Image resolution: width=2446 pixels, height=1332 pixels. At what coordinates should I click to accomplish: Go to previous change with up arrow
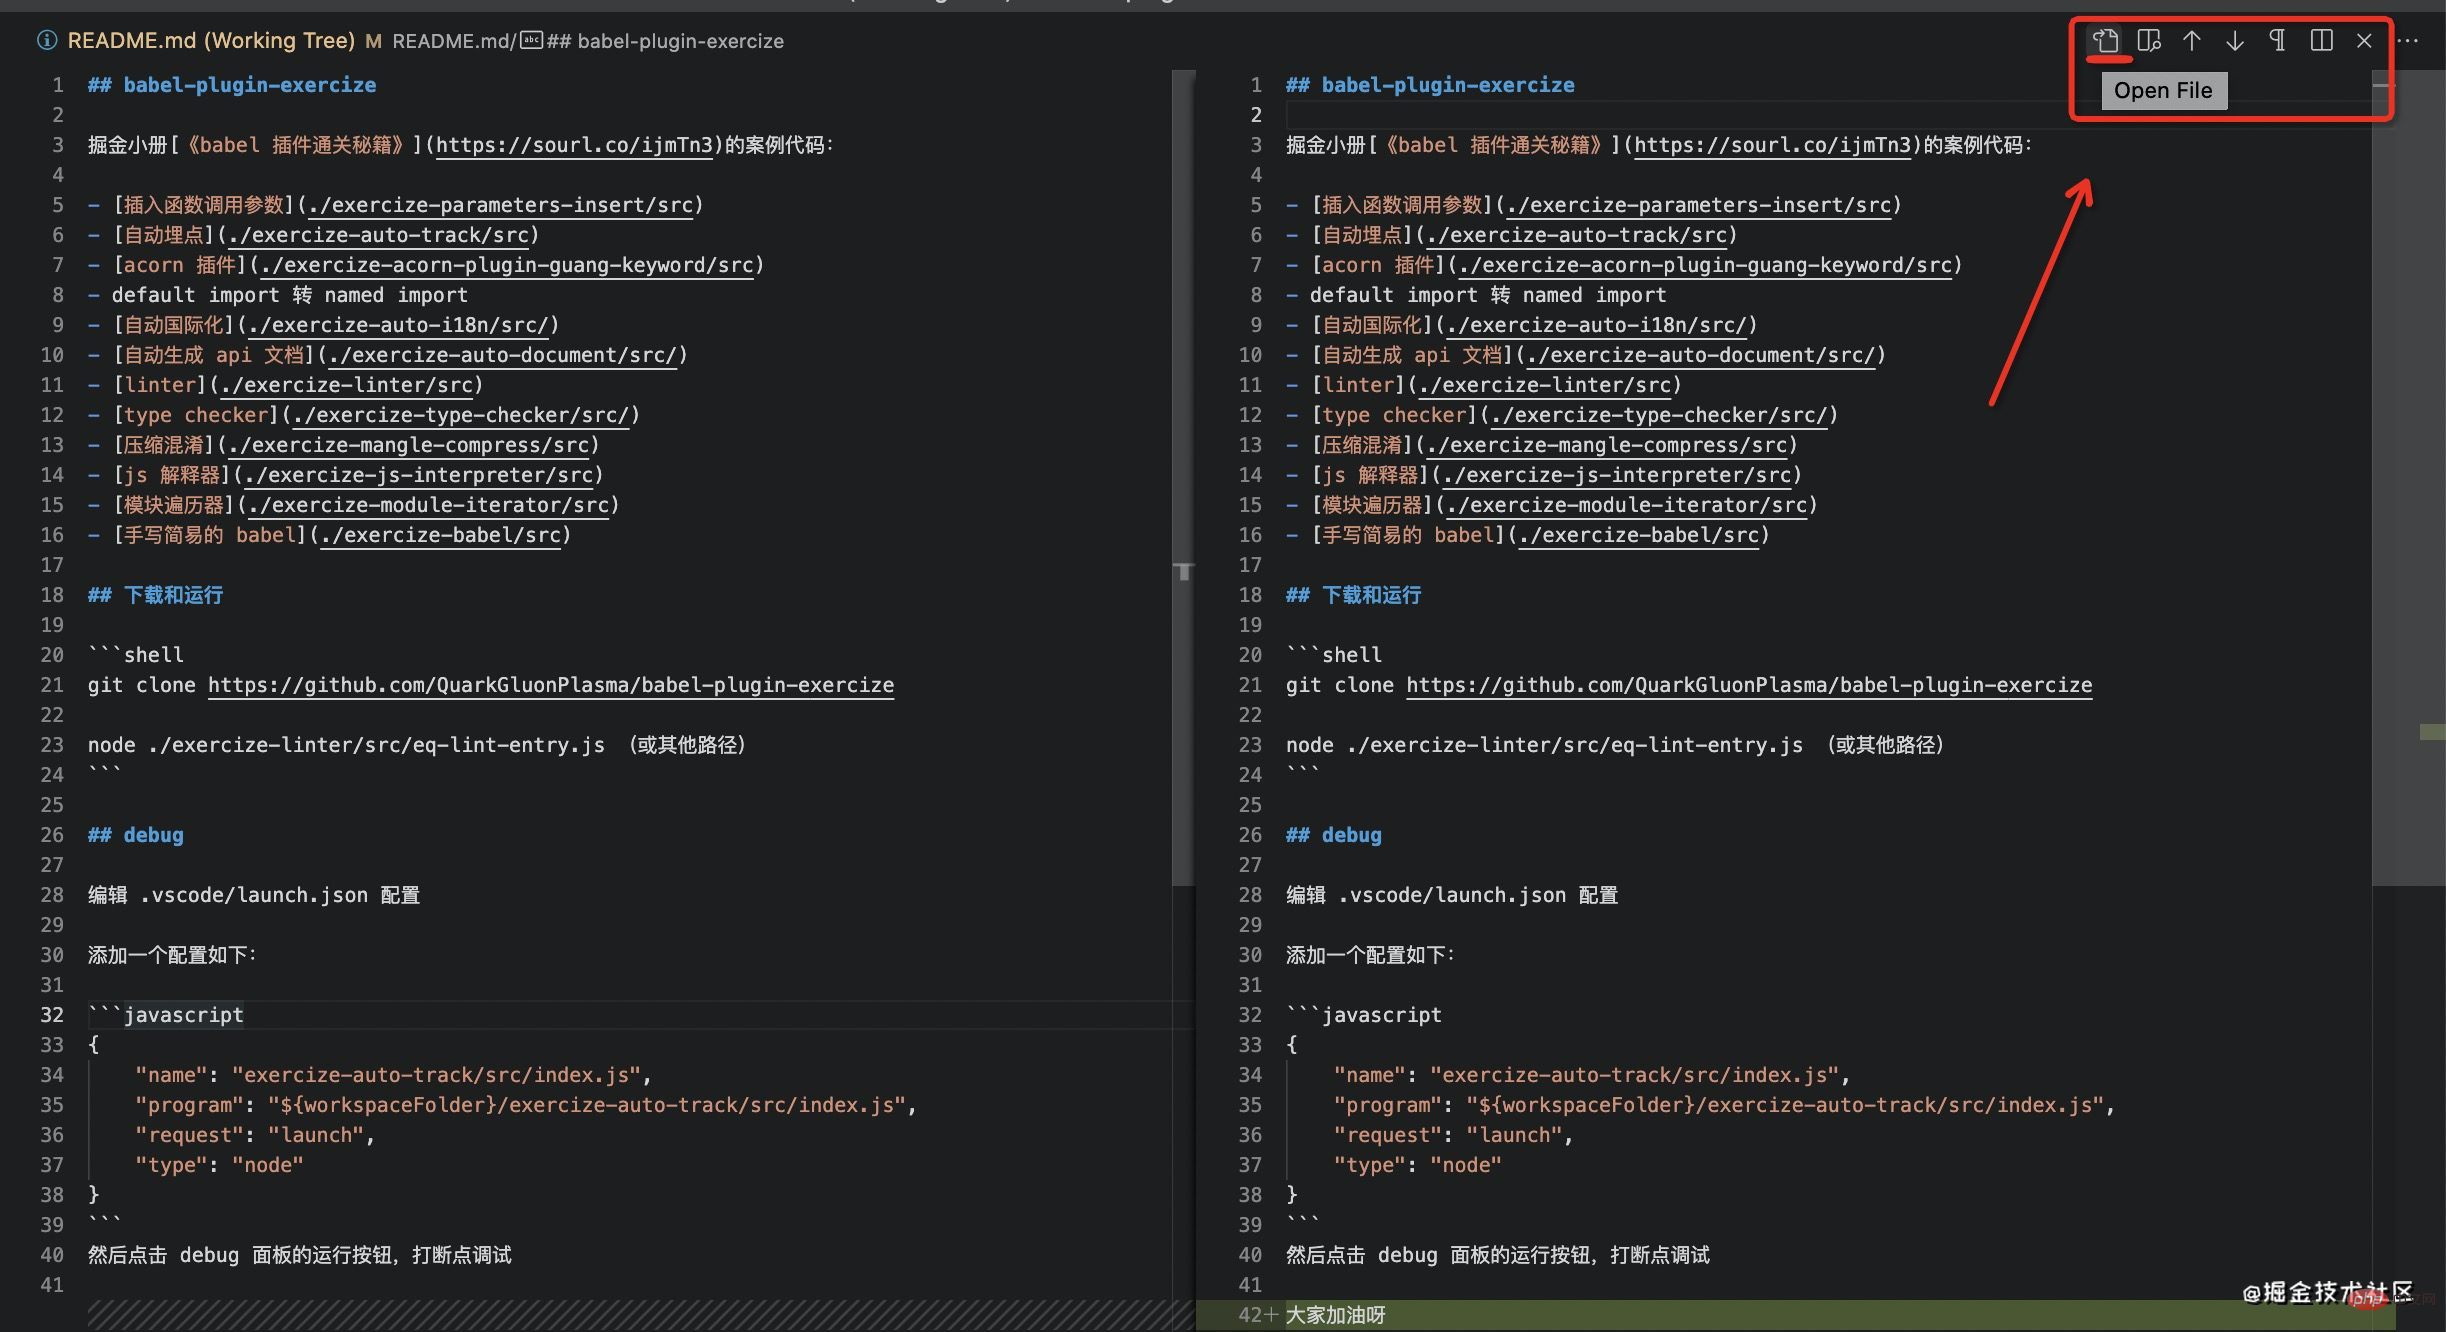[x=2191, y=41]
